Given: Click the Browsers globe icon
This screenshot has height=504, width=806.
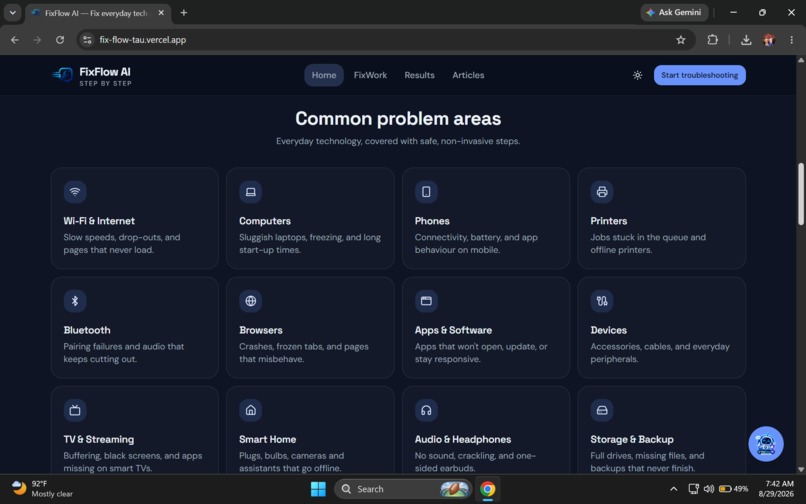Looking at the screenshot, I should [250, 301].
